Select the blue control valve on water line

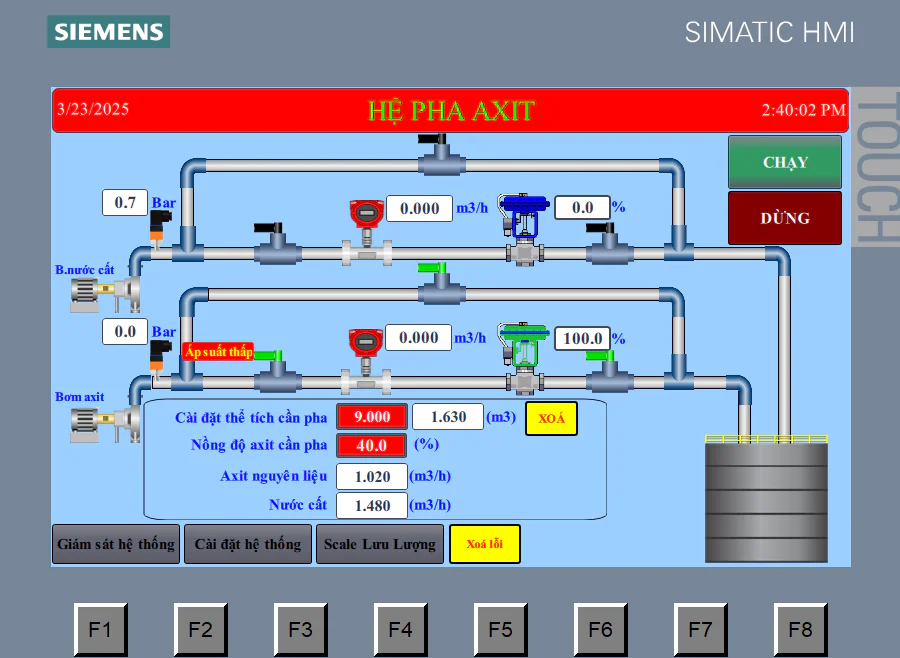(x=523, y=229)
